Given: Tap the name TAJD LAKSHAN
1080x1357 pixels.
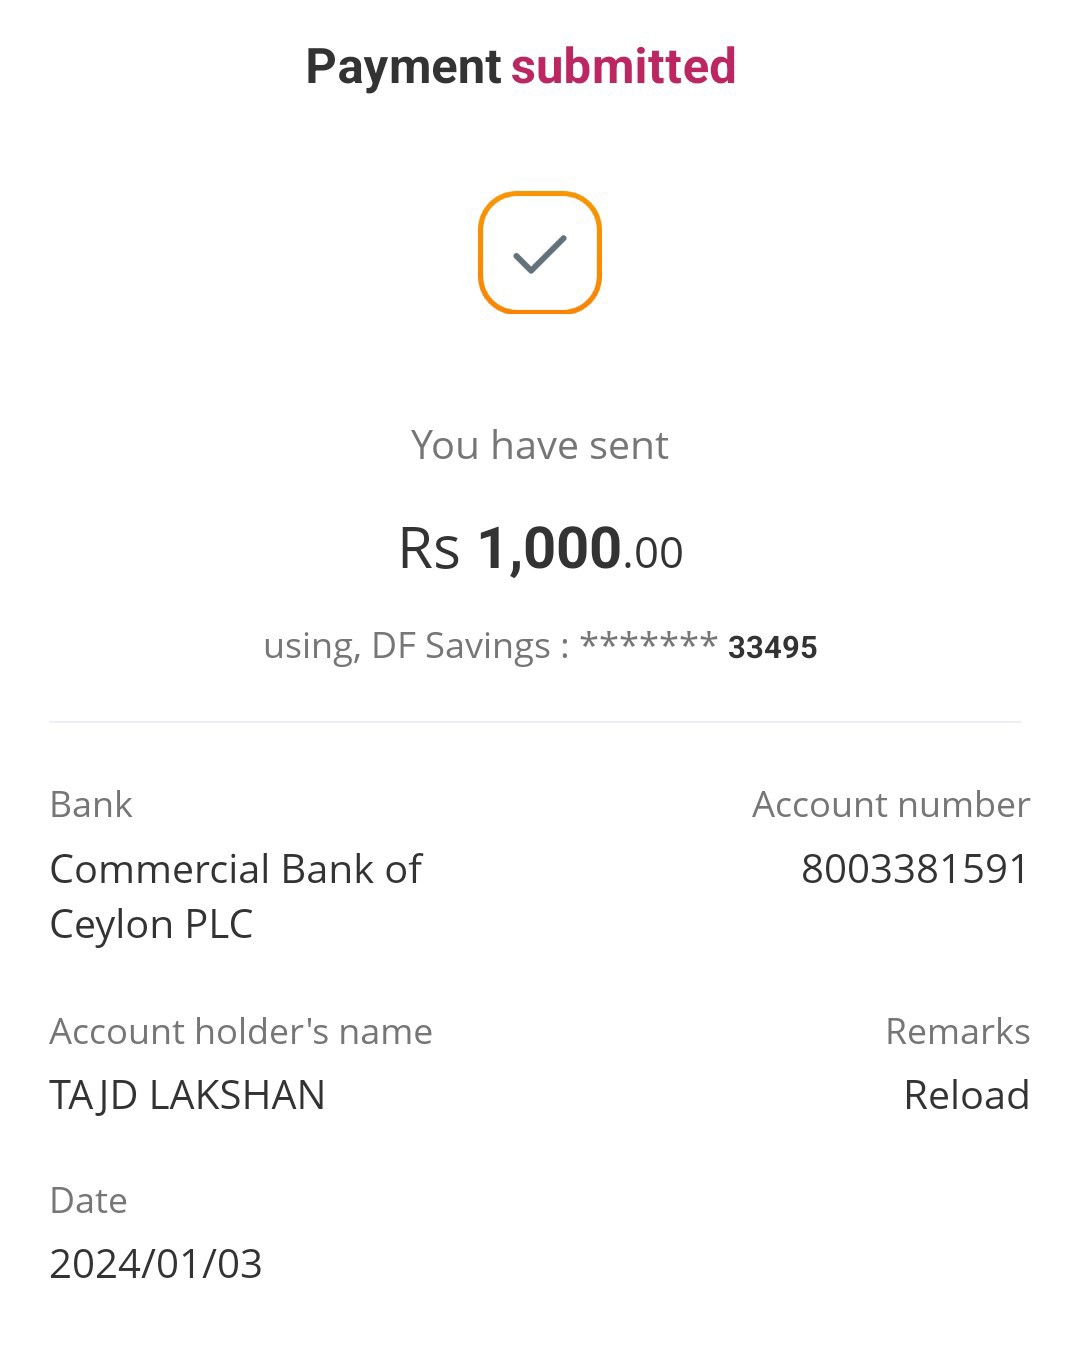Looking at the screenshot, I should pos(187,1095).
